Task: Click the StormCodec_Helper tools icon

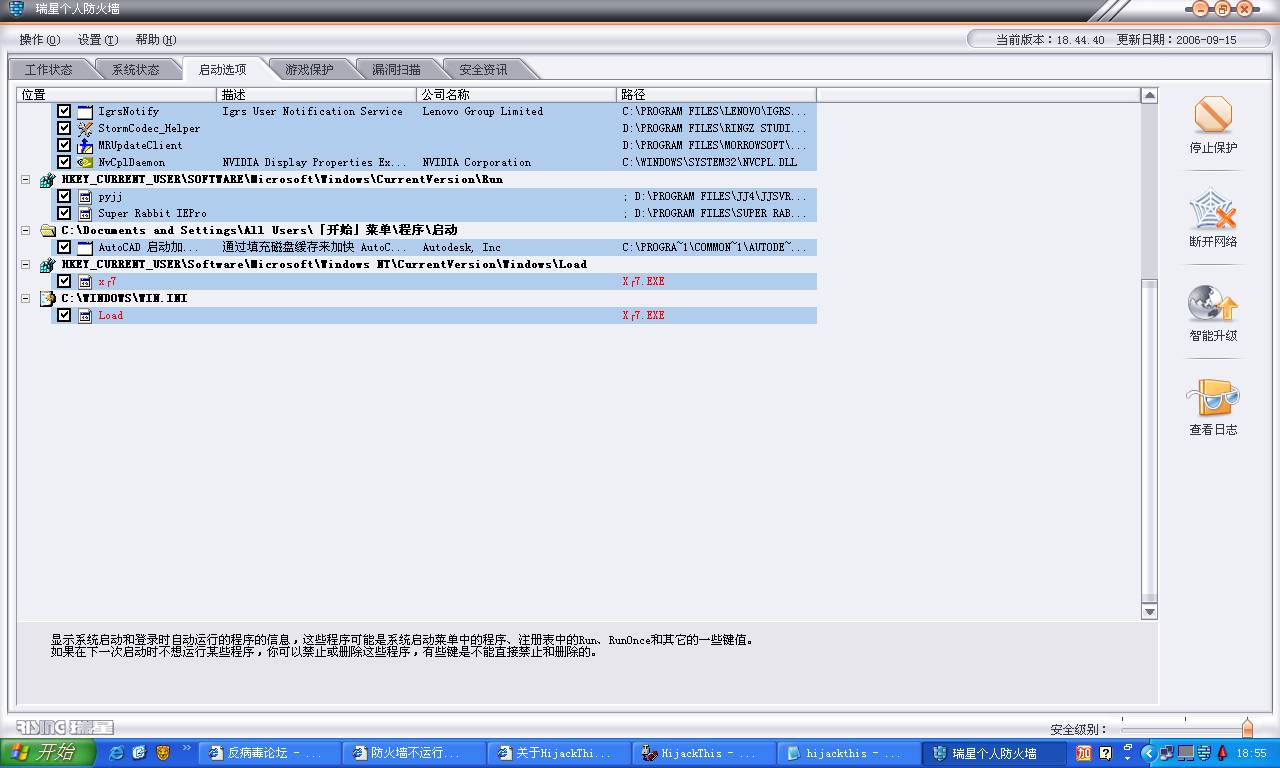Action: (85, 129)
